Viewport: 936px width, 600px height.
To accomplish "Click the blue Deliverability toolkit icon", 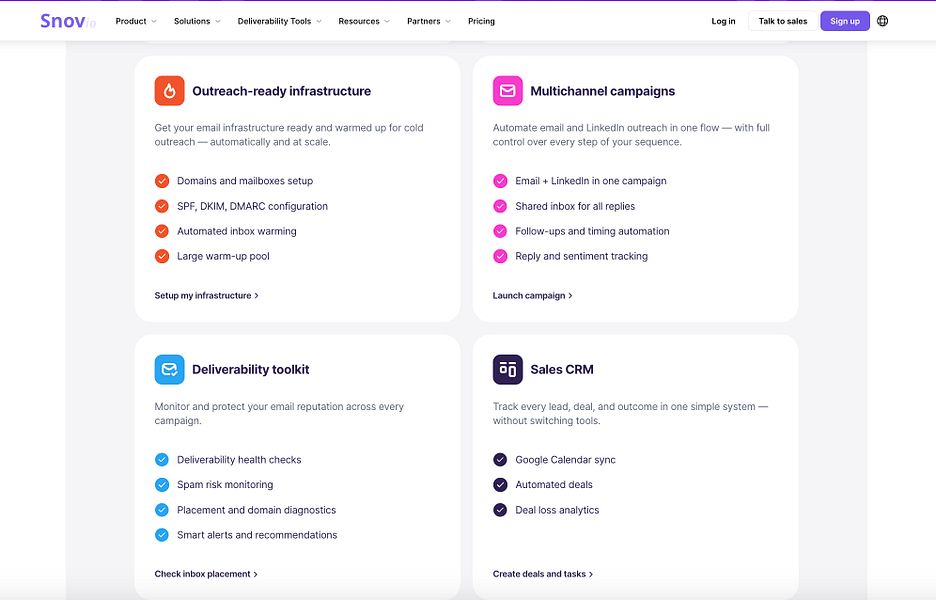I will [170, 370].
